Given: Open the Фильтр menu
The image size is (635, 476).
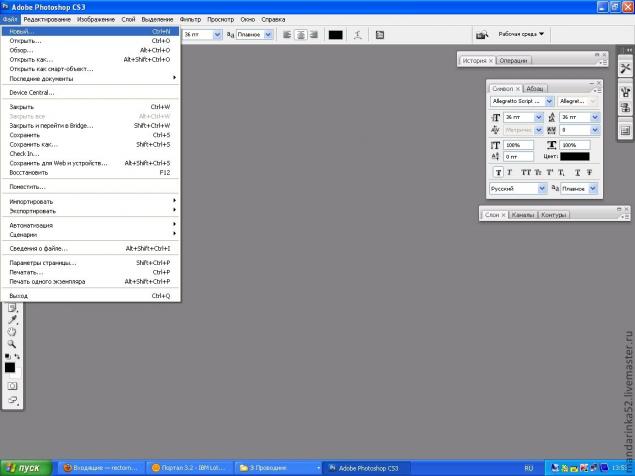Looking at the screenshot, I should (x=190, y=19).
